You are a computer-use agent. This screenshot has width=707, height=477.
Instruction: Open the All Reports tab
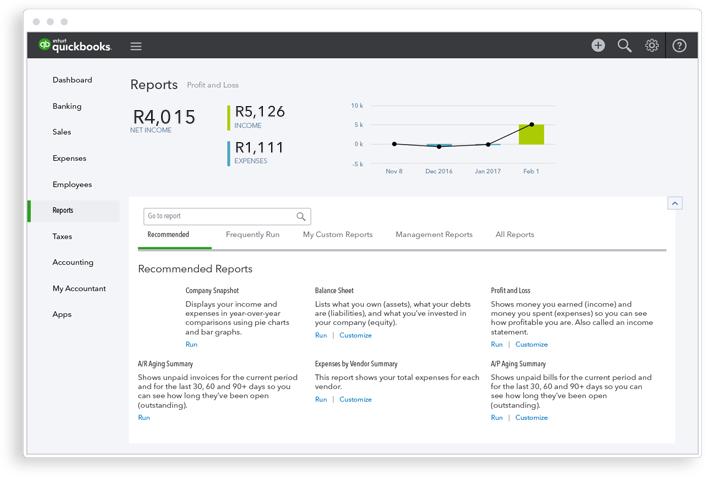click(514, 234)
